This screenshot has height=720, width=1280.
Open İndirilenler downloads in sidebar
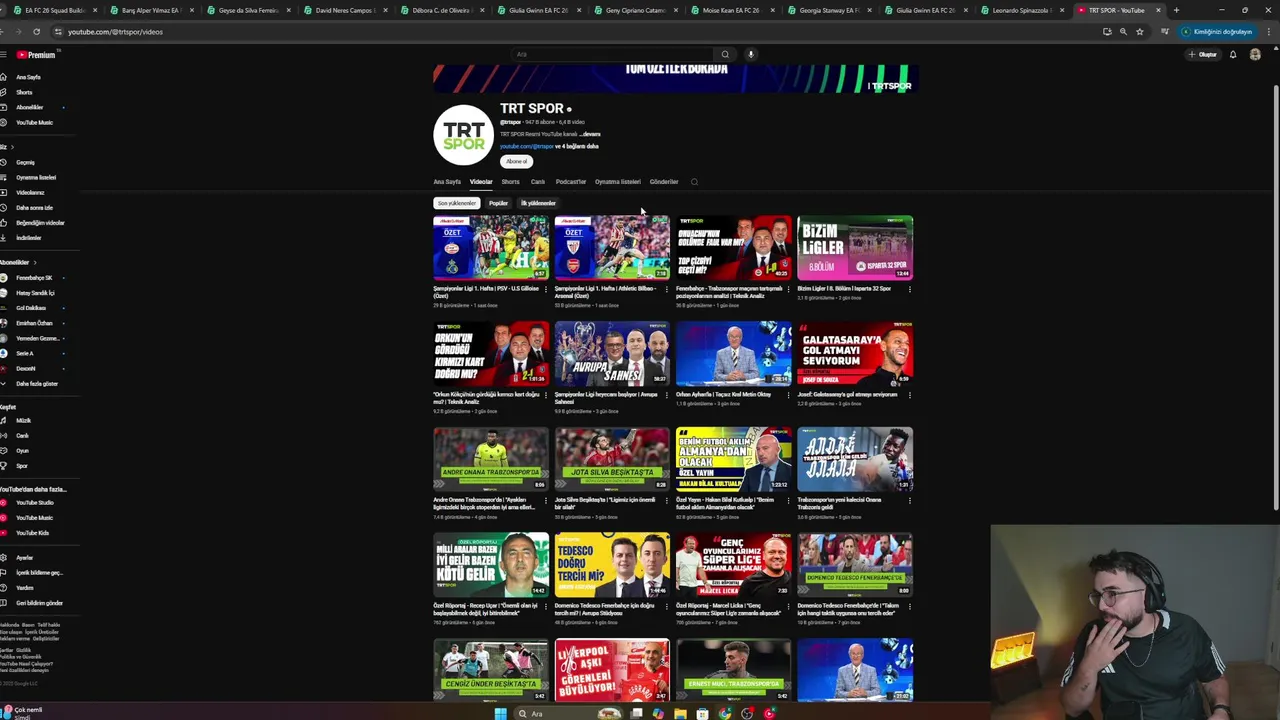28,237
